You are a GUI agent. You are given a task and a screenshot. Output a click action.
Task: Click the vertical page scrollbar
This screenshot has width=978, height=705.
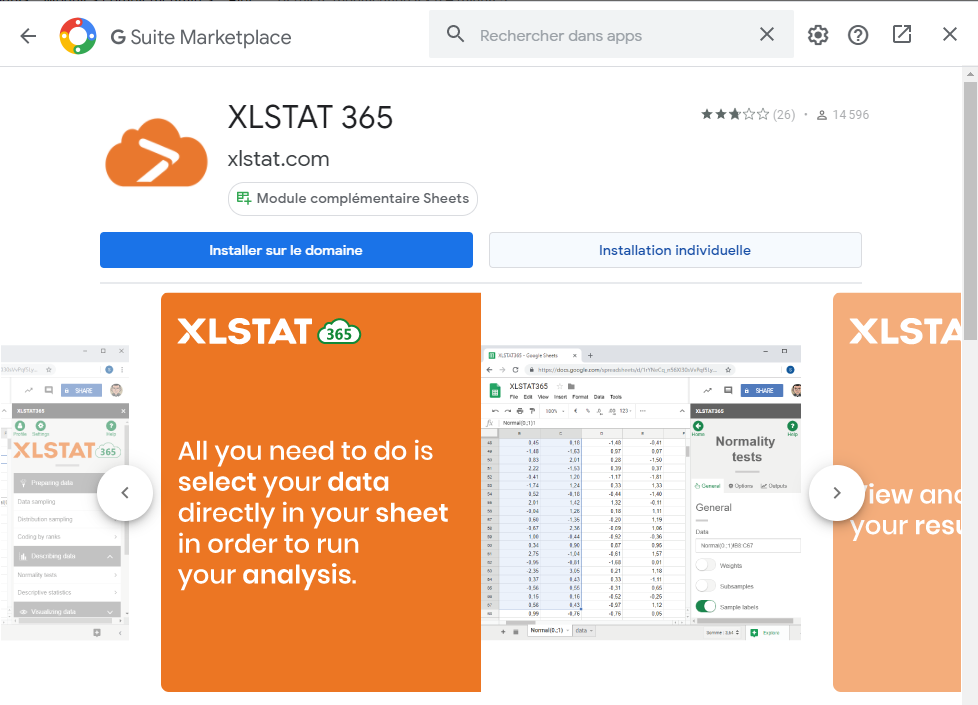tap(970, 200)
